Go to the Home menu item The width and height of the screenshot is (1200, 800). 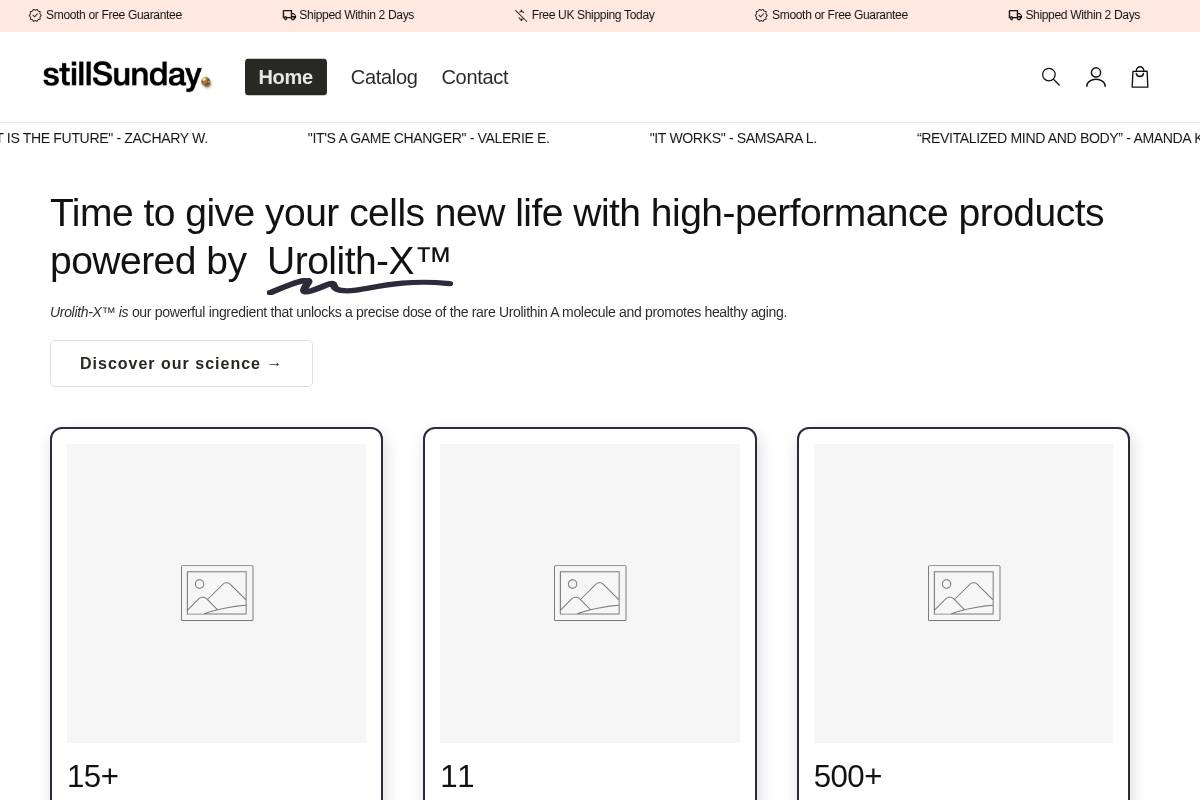point(286,77)
